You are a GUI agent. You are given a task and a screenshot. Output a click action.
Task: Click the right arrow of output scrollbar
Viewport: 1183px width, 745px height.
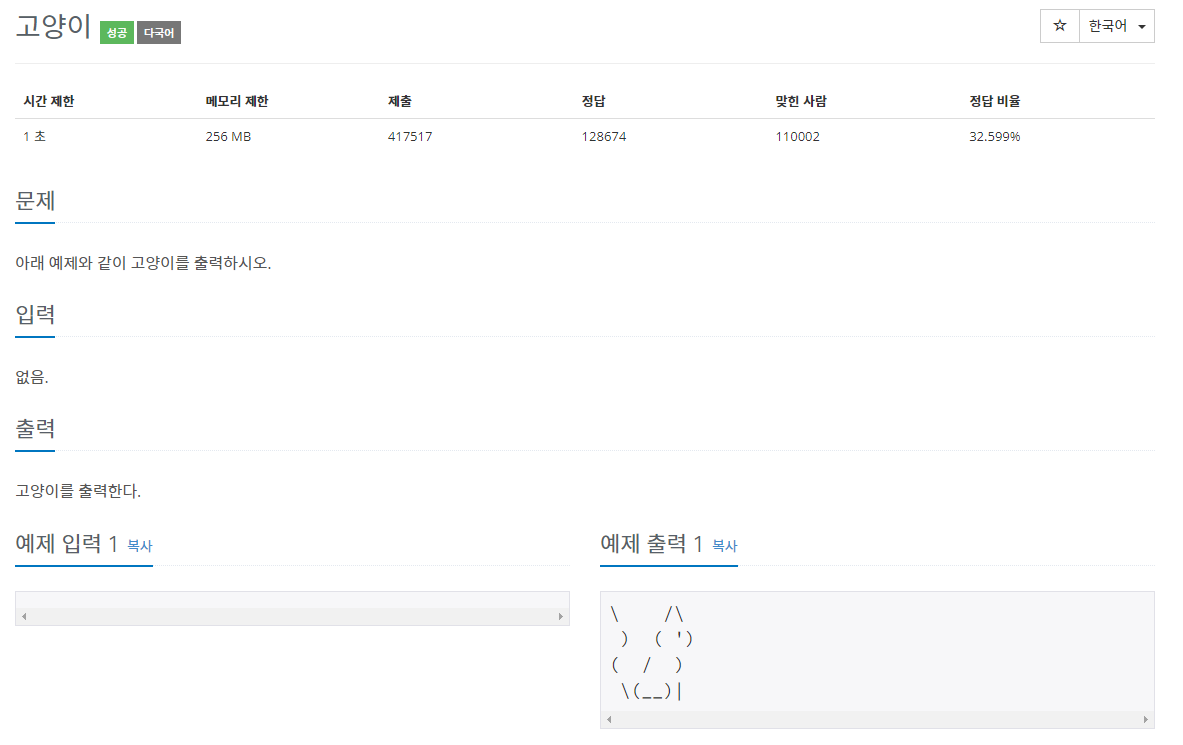click(1146, 719)
